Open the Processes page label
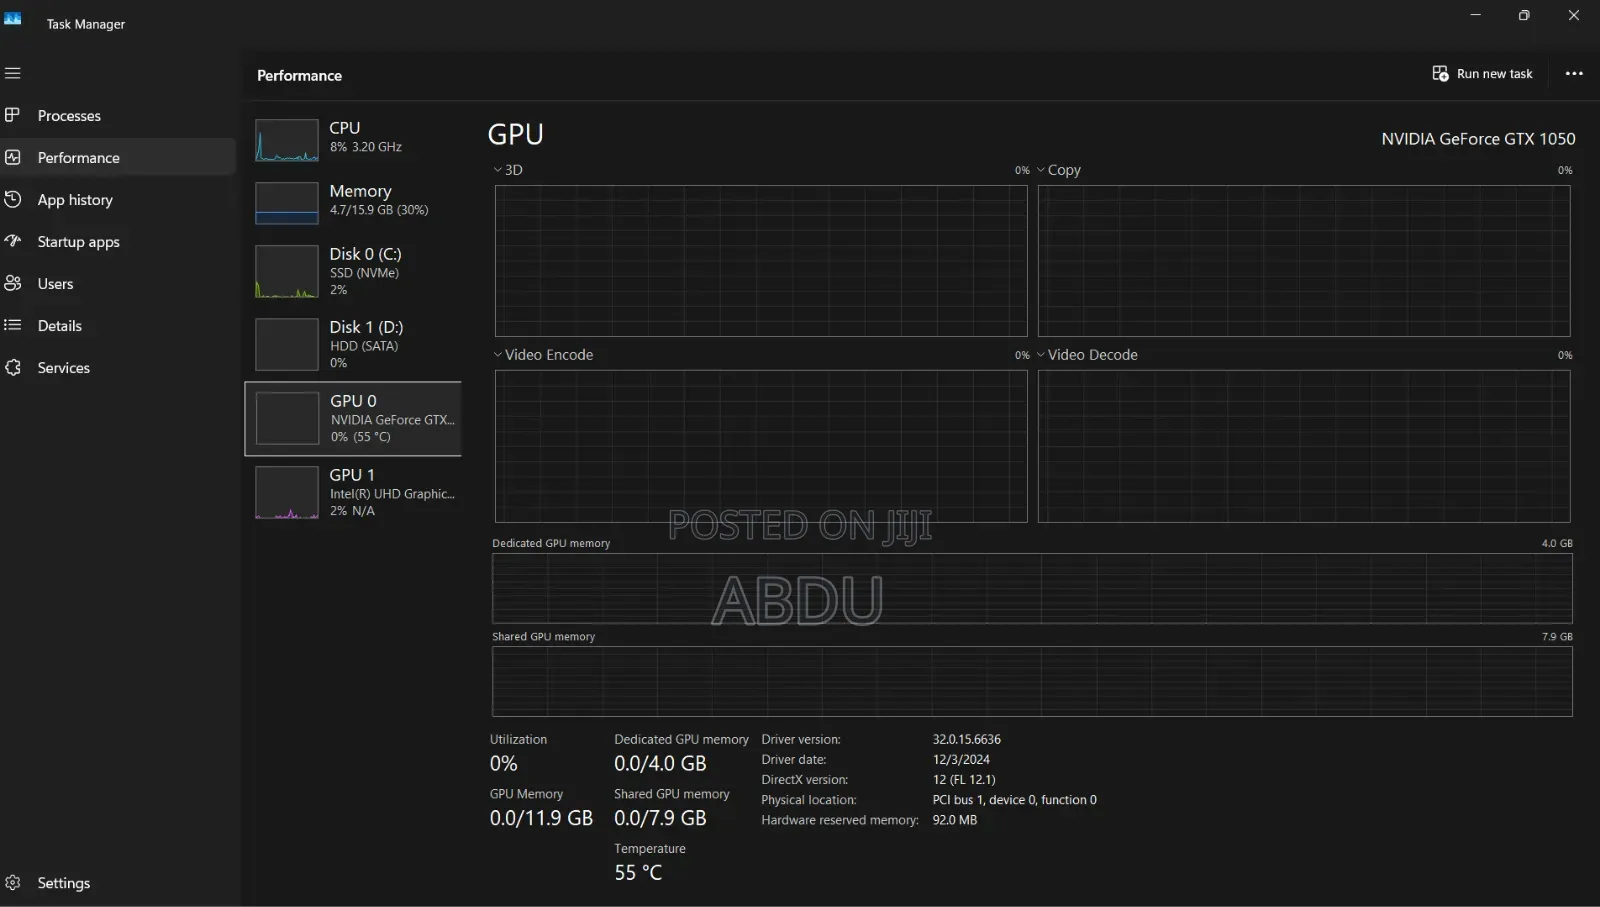Viewport: 1600px width, 907px height. pyautogui.click(x=69, y=116)
